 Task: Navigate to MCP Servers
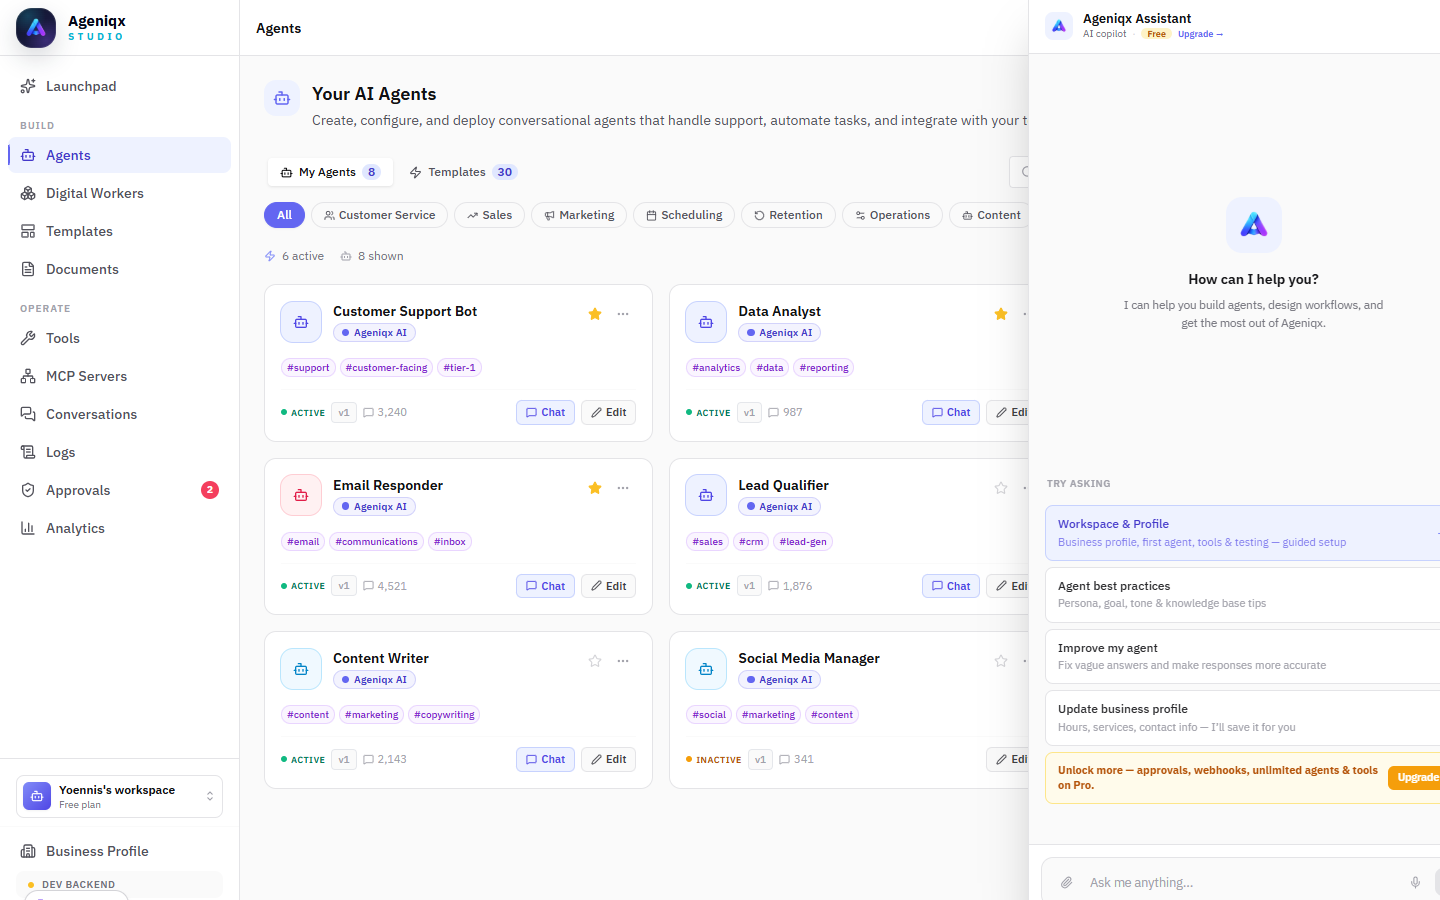pyautogui.click(x=120, y=376)
